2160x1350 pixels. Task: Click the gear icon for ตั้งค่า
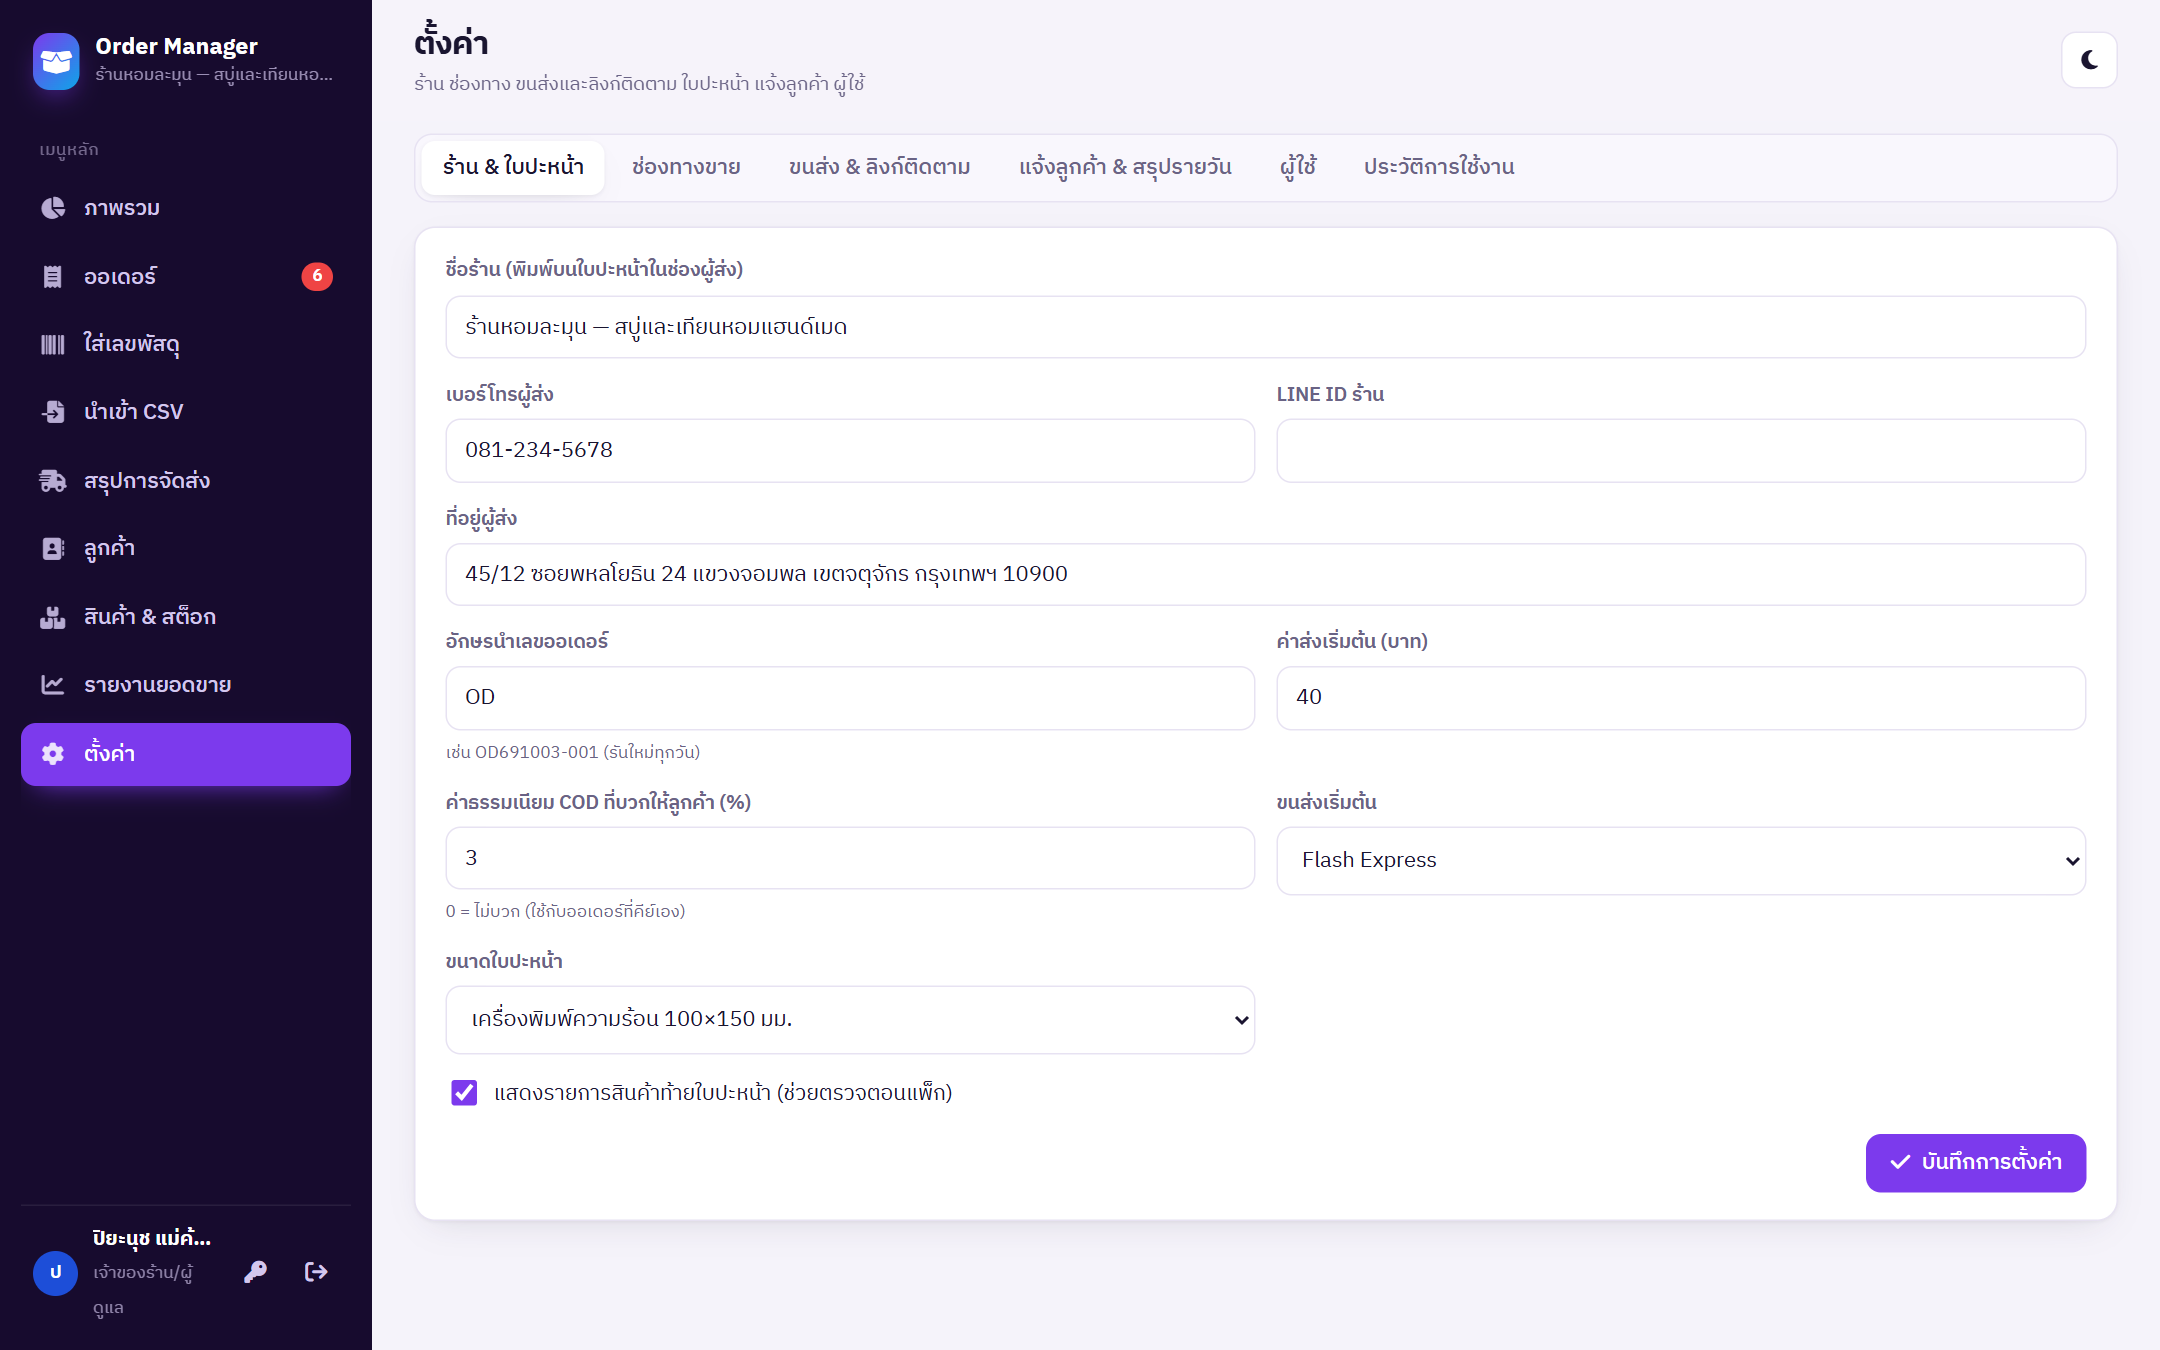click(53, 754)
